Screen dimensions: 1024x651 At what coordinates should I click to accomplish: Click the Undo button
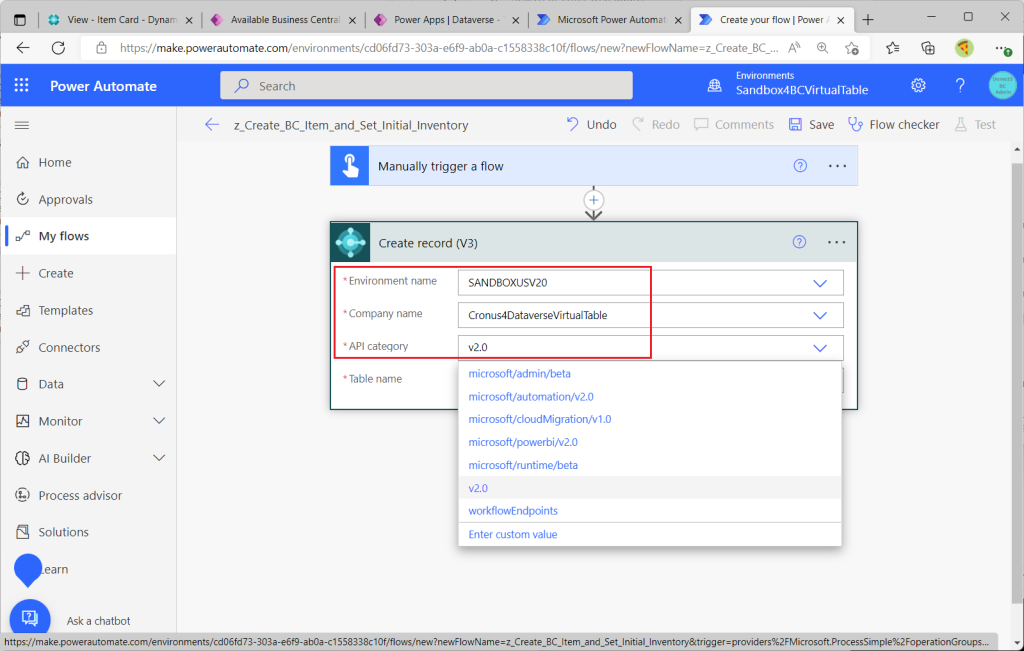pos(591,125)
